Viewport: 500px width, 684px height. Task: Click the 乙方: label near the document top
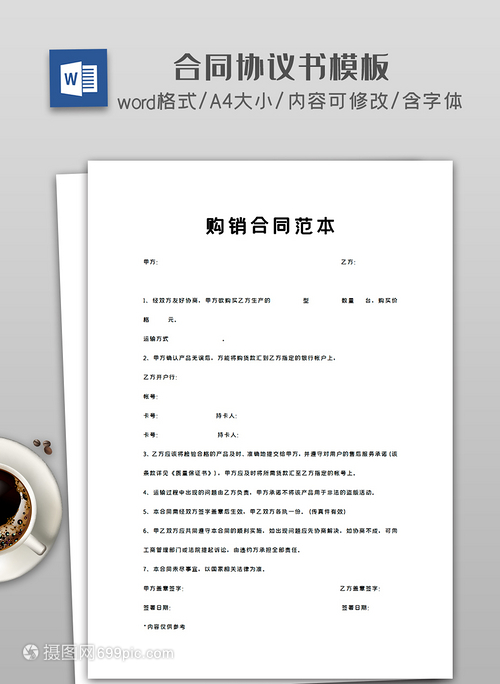(348, 262)
